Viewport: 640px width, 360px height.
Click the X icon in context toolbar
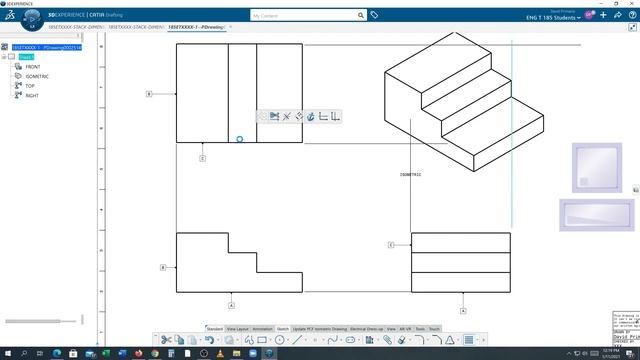click(x=287, y=117)
